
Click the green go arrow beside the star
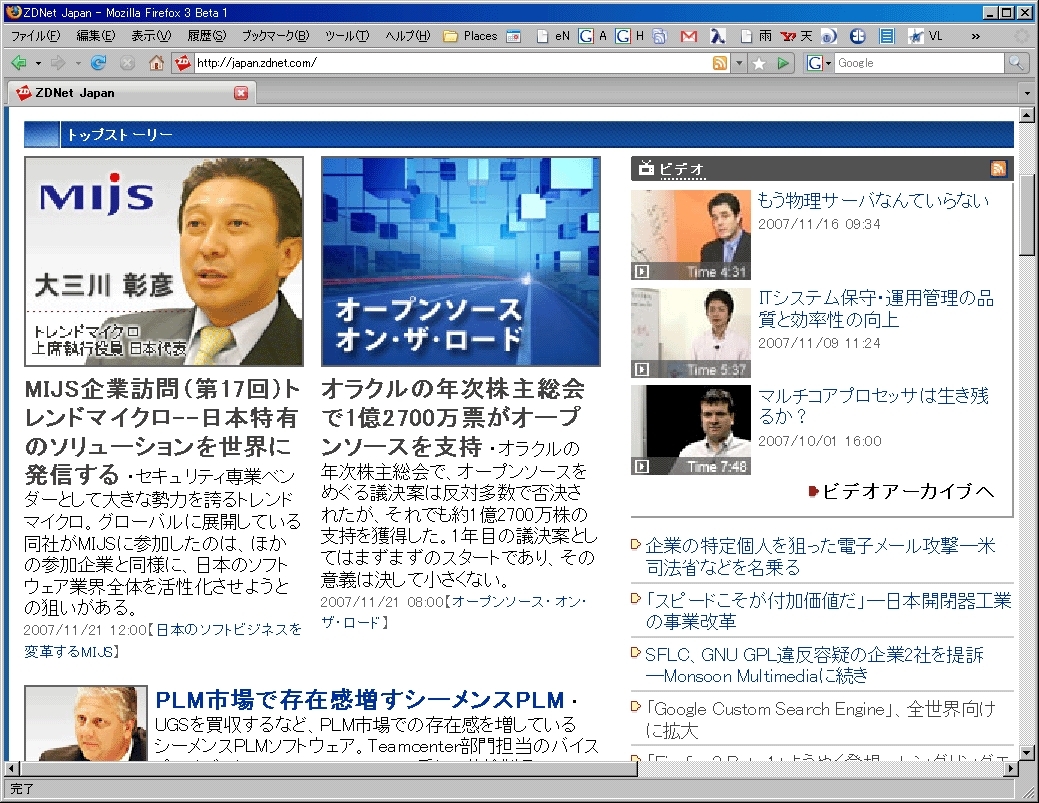click(784, 63)
